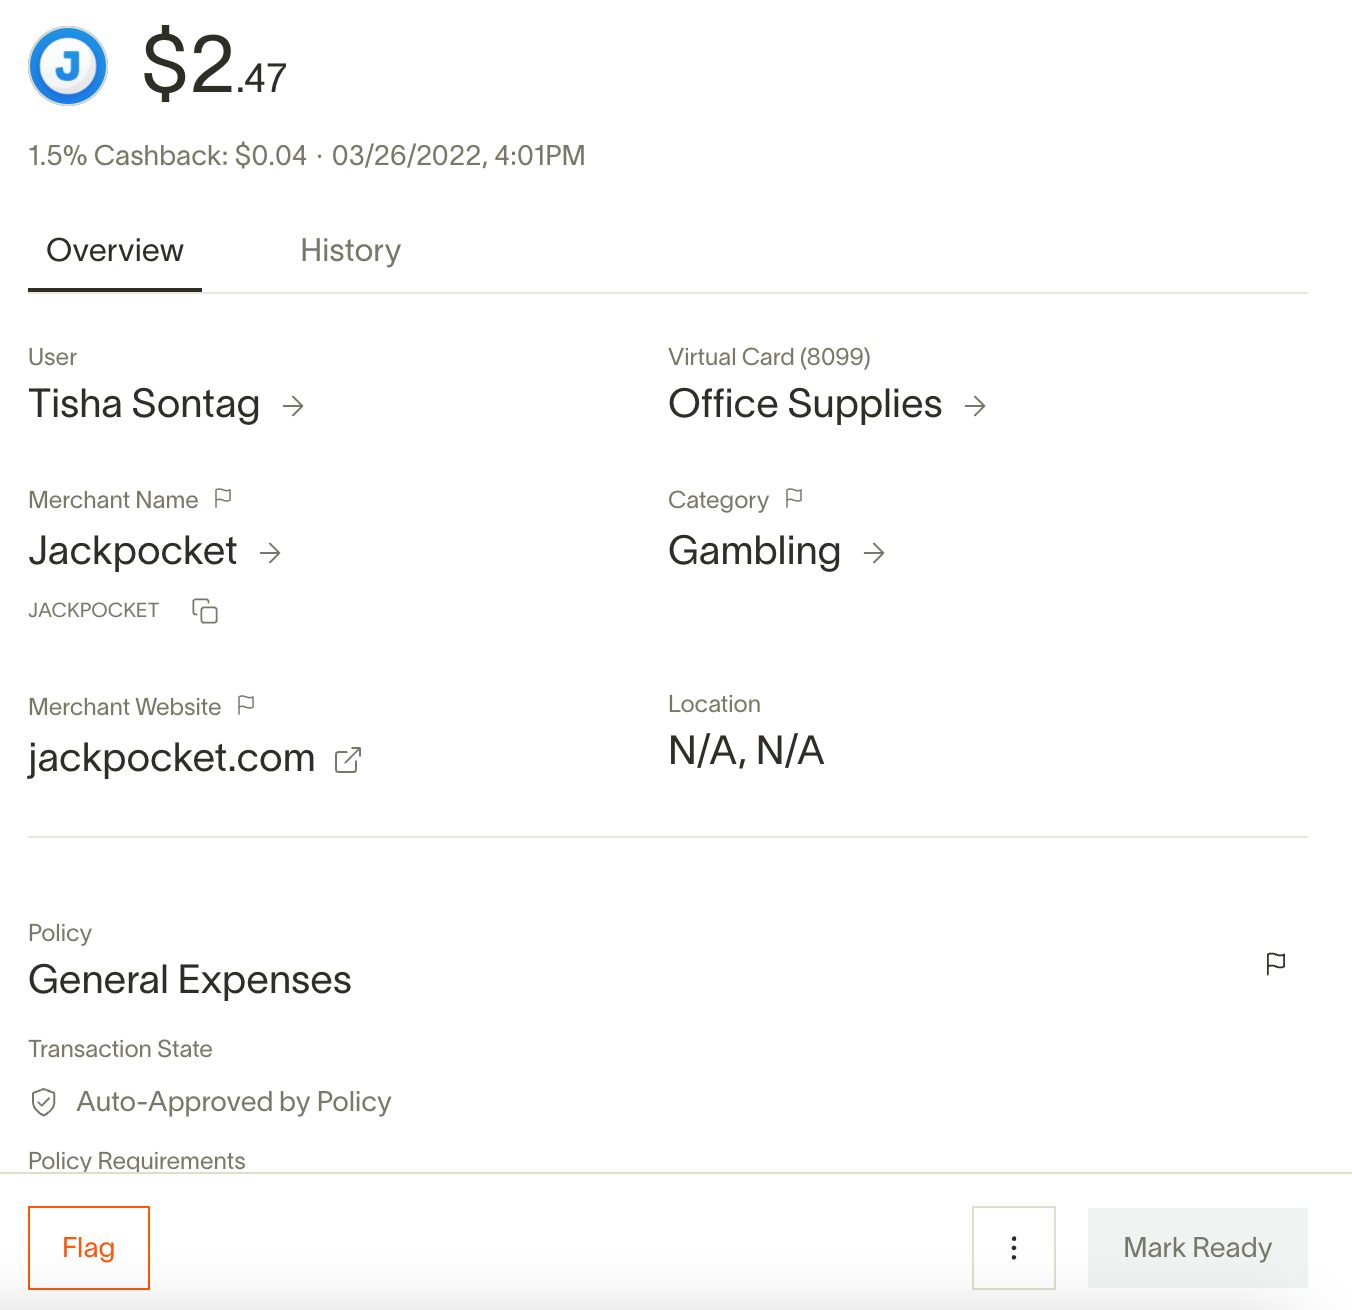Click the Jackpocket merchant logo avatar
The width and height of the screenshot is (1352, 1310).
tap(68, 66)
